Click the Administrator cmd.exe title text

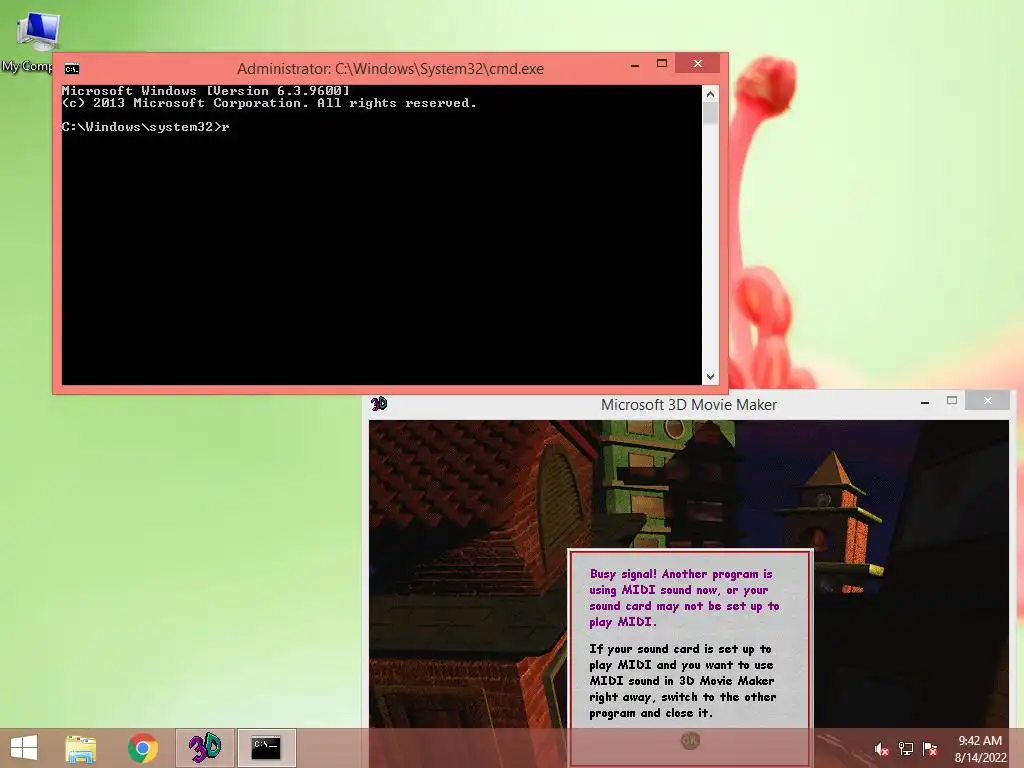coord(390,69)
